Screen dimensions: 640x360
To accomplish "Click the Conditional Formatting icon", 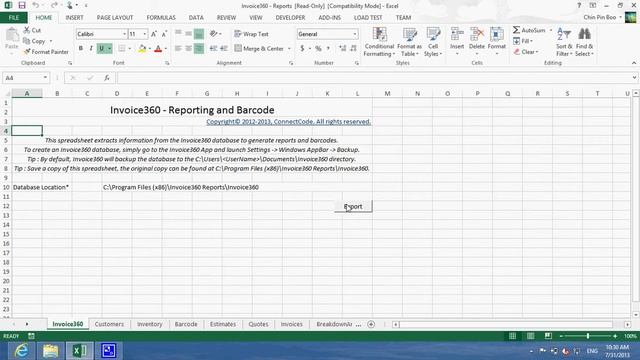I will tap(379, 35).
